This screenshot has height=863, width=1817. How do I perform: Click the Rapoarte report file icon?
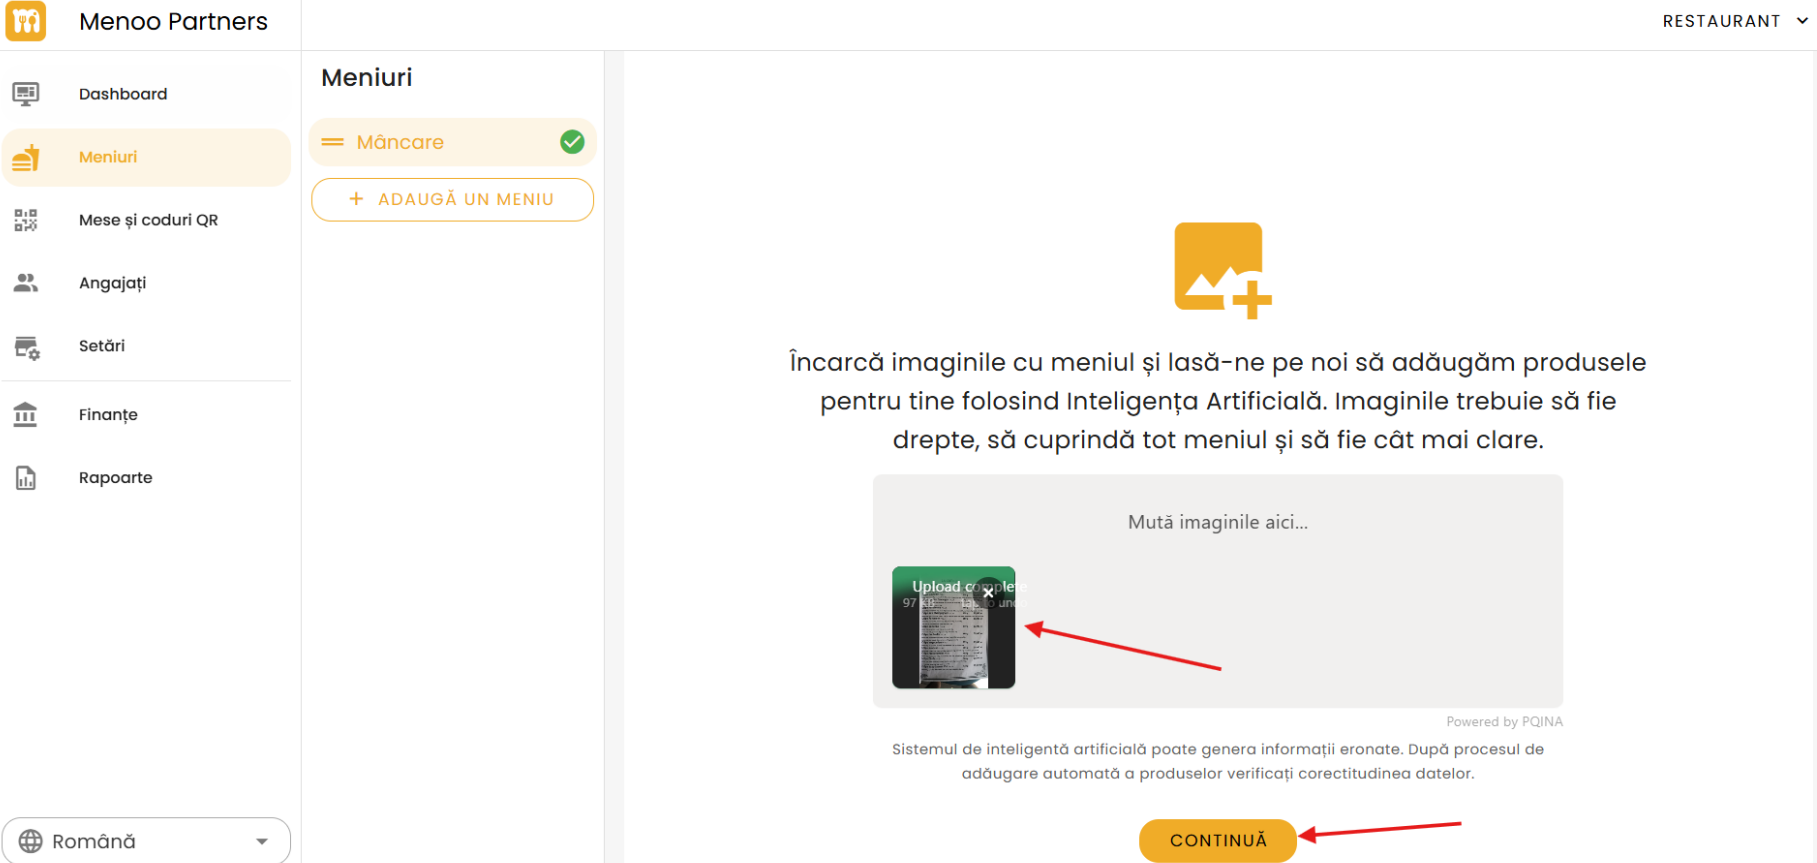click(x=26, y=478)
